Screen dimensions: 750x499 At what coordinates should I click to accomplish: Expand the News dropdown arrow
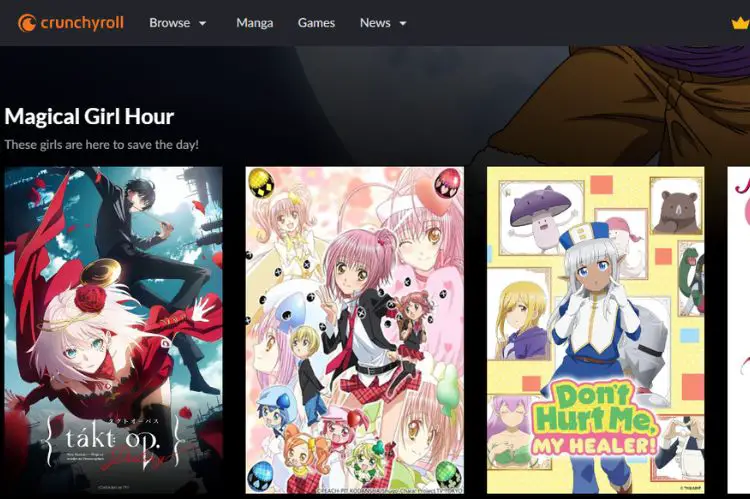pyautogui.click(x=403, y=23)
